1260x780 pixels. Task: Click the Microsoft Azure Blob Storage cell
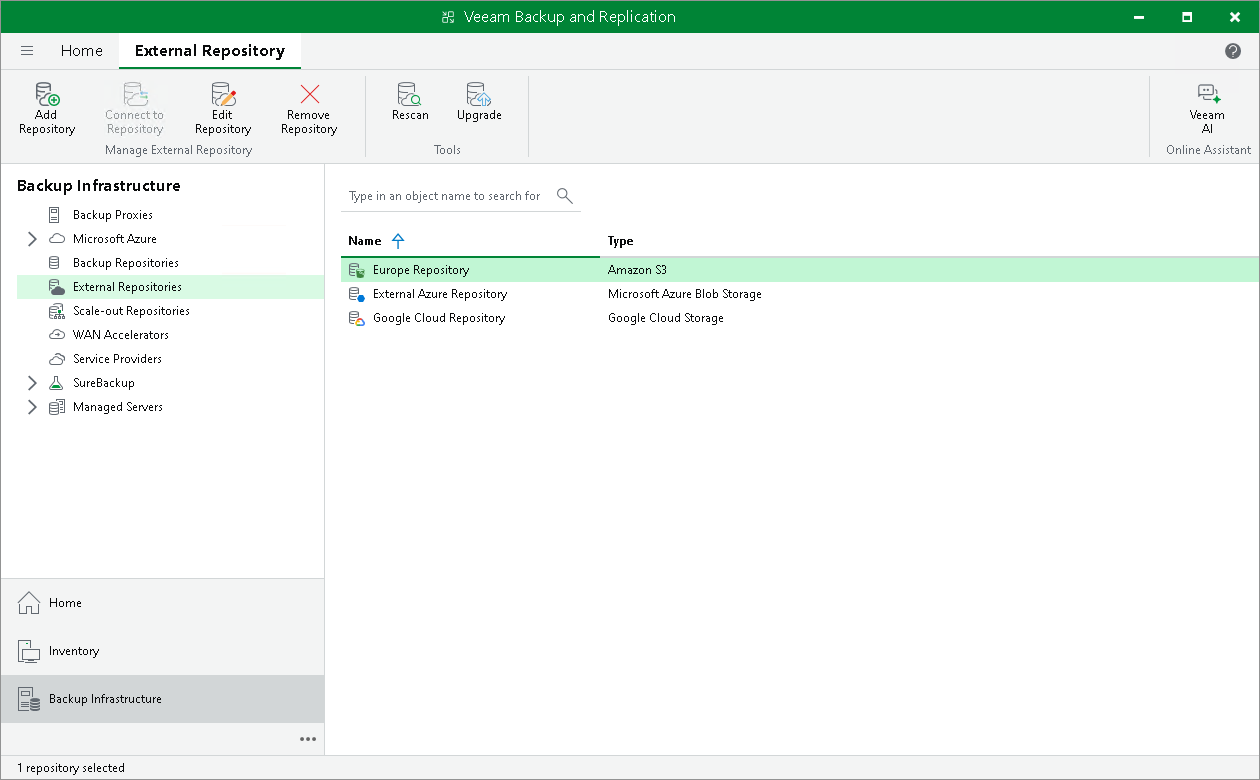[x=685, y=294]
